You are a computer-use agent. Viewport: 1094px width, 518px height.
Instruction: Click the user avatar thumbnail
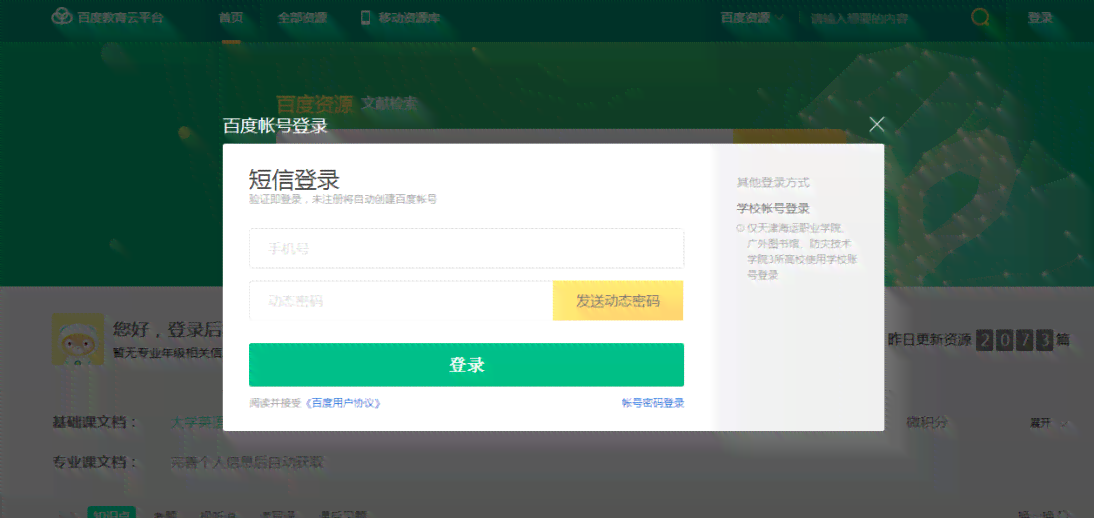[77, 339]
